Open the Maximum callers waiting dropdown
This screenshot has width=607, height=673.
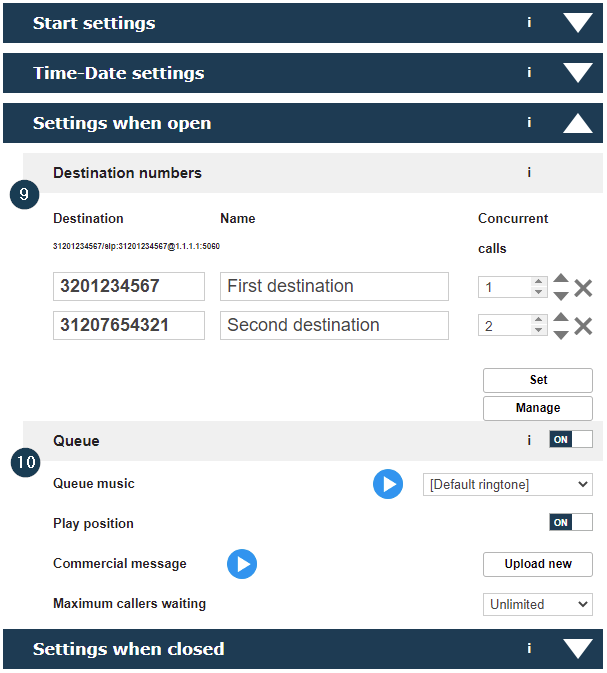537,604
